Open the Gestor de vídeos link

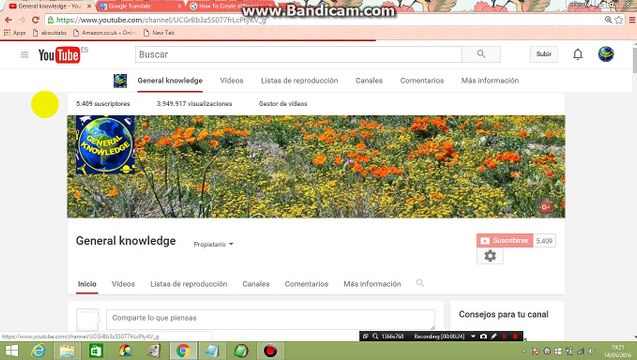283,104
